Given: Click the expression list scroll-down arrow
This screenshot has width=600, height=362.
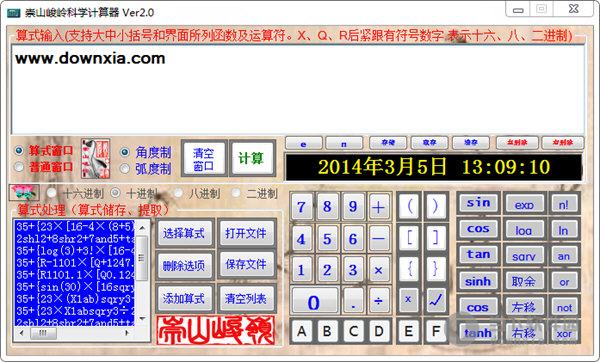Looking at the screenshot, I should click(x=142, y=318).
